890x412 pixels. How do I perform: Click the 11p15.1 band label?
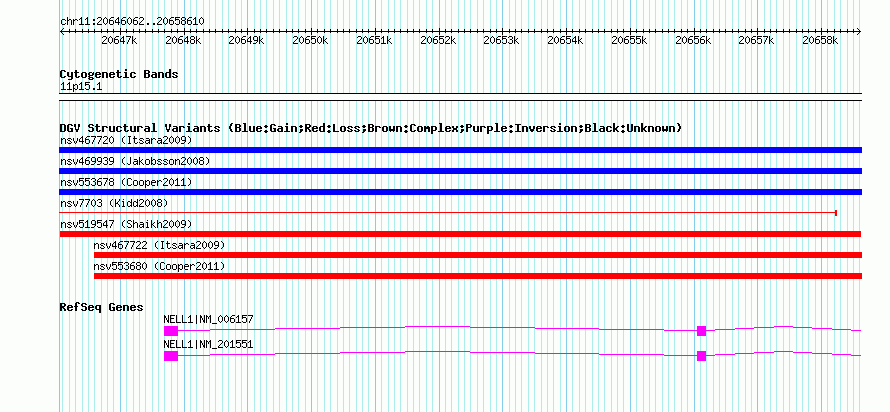click(81, 87)
